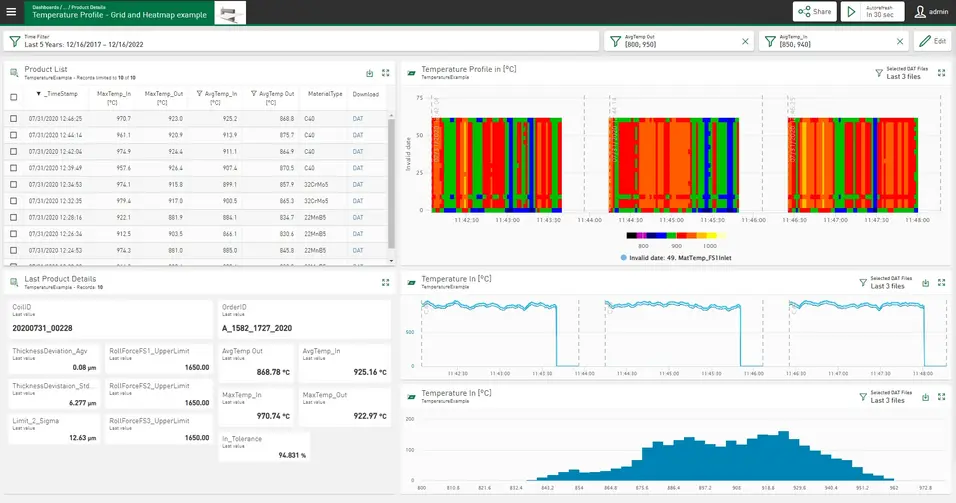The height and width of the screenshot is (503, 956).
Task: Clear the AvgTemp_In filter with X
Action: pos(899,41)
